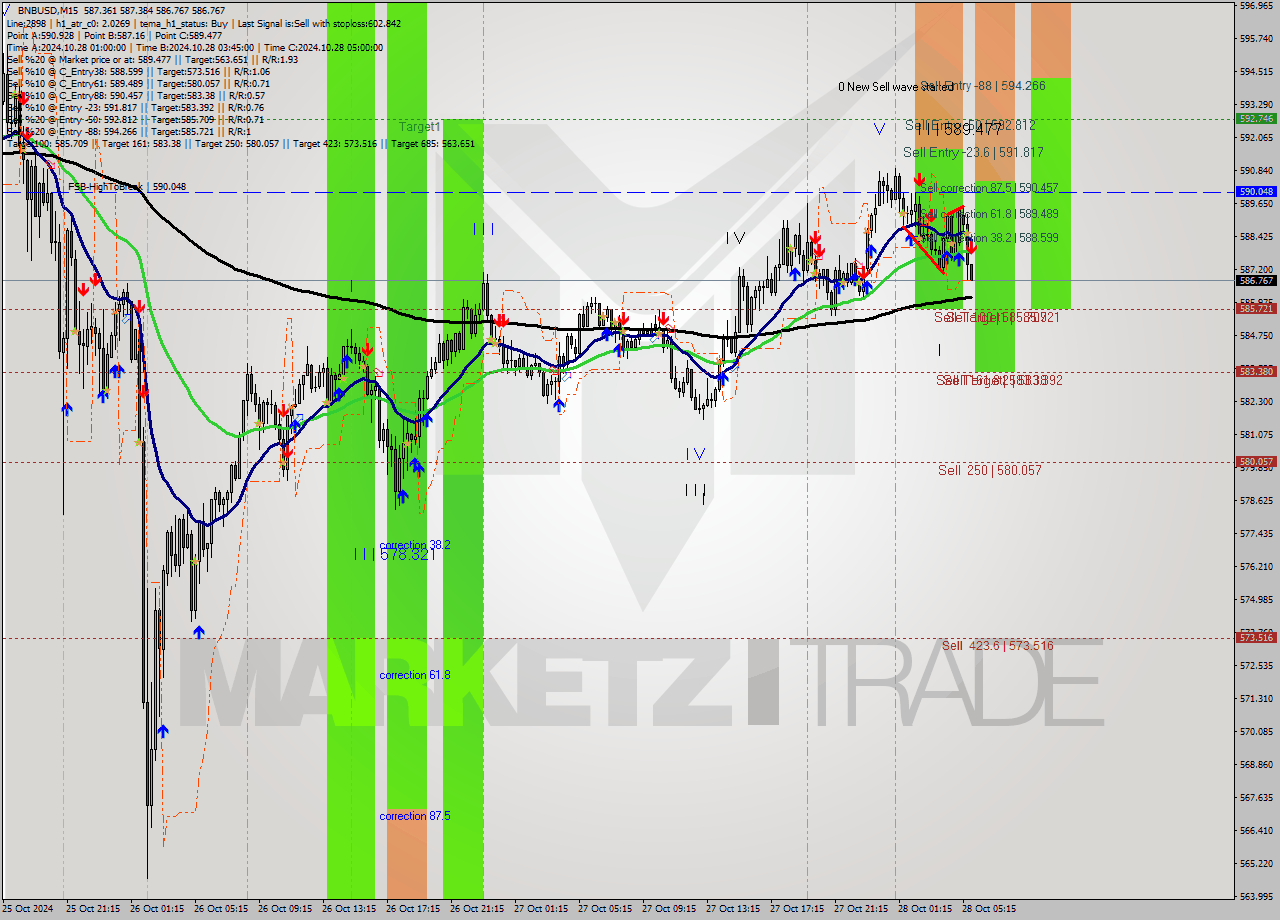Click the chart shift triangle beside the BNBUSD title
This screenshot has height=920, width=1280.
8,8
